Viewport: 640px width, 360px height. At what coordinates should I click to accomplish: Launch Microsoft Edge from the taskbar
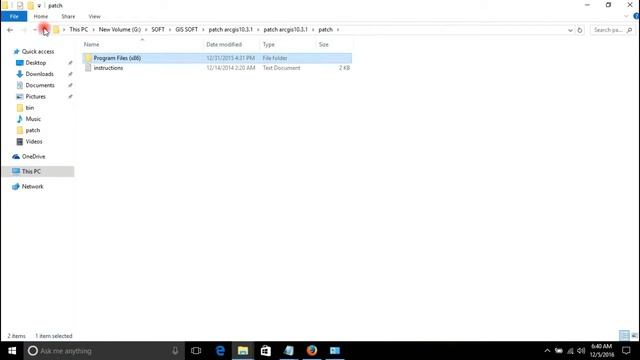point(220,351)
